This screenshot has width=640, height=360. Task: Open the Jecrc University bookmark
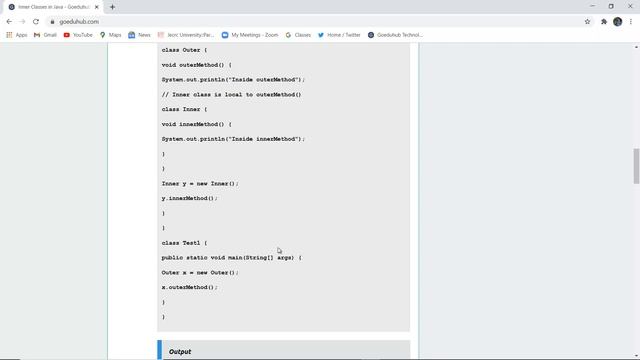tap(186, 35)
